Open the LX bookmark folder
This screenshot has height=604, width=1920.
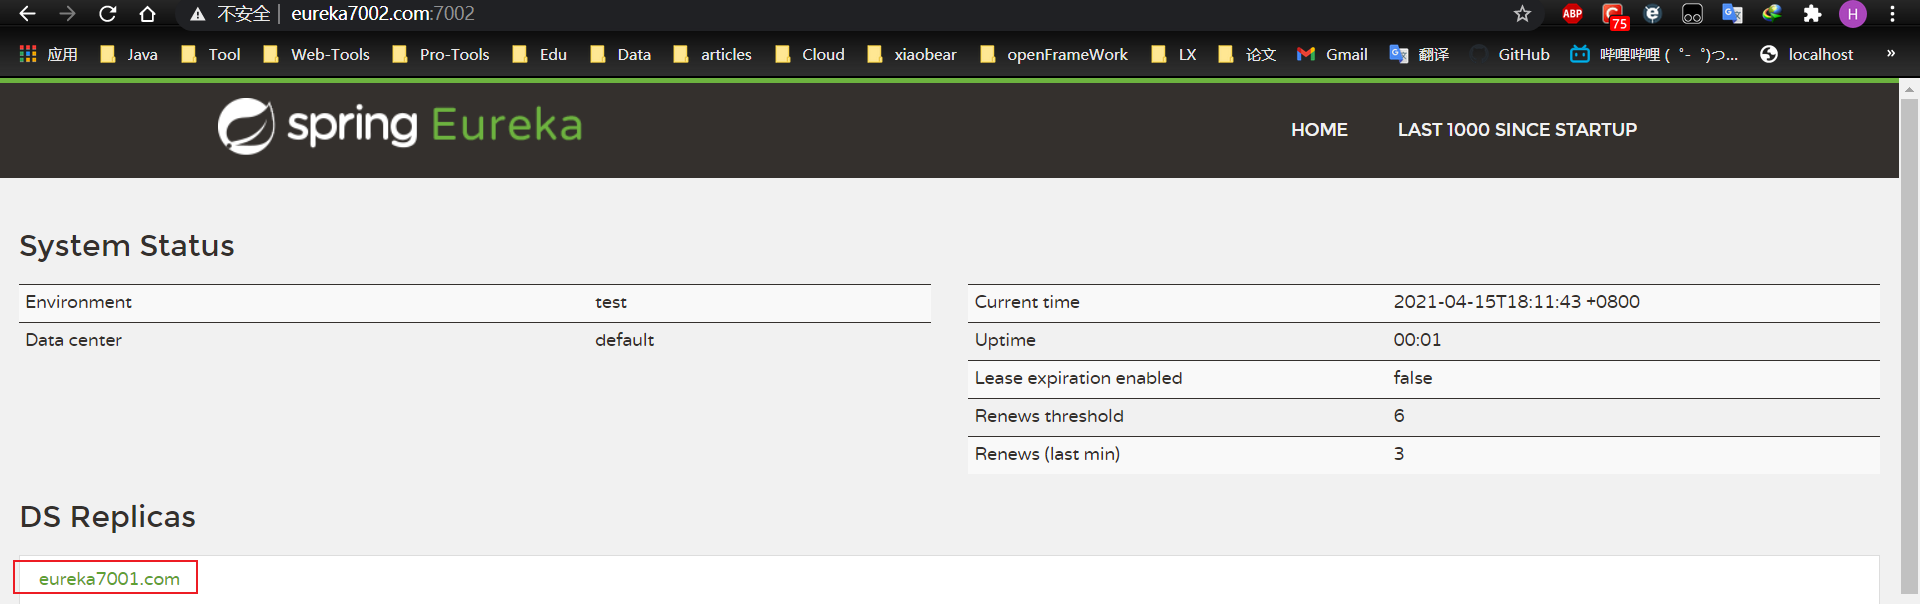[1173, 54]
